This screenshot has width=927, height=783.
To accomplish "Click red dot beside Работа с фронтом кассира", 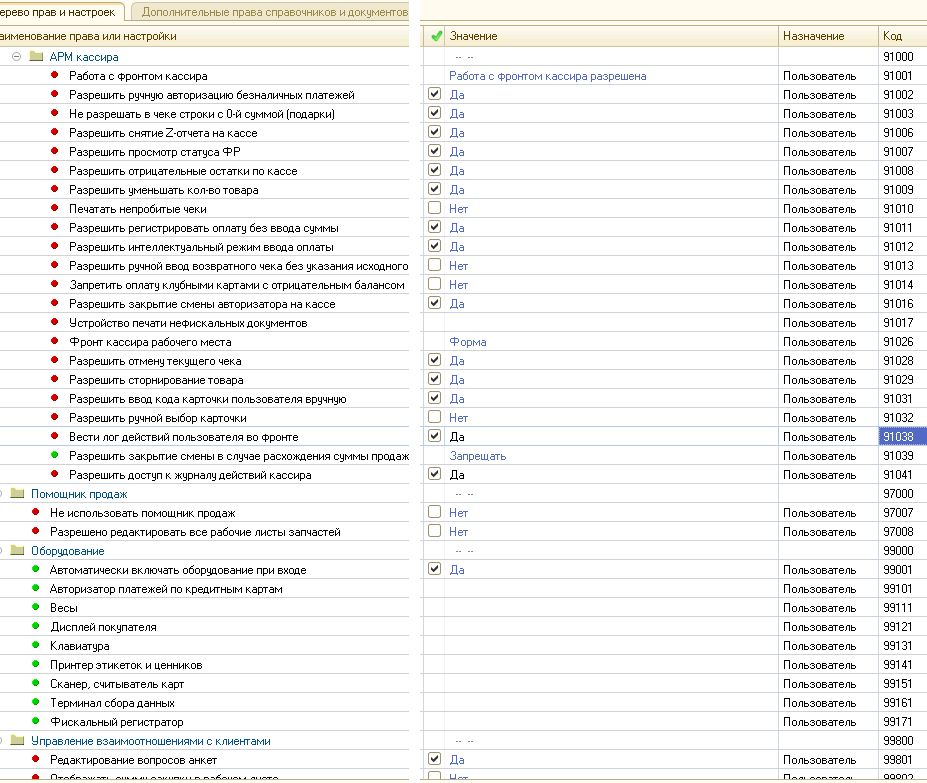I will [x=55, y=75].
